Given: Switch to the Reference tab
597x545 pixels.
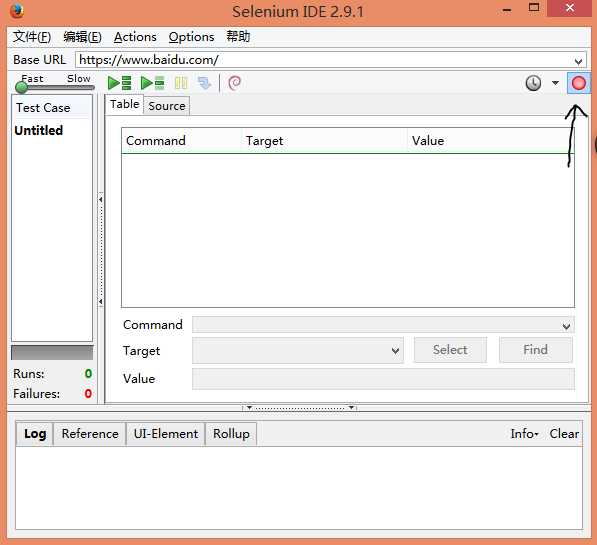Looking at the screenshot, I should (90, 433).
